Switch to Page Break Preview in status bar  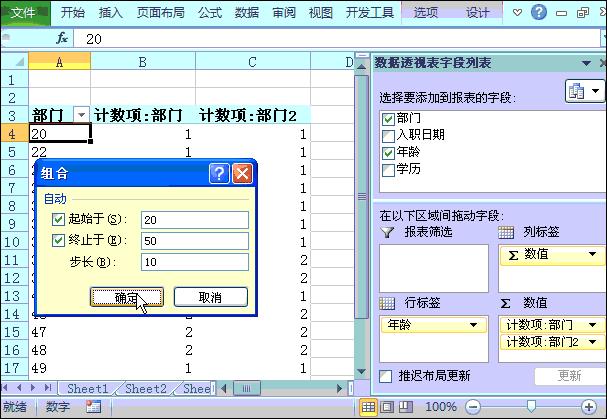(405, 407)
